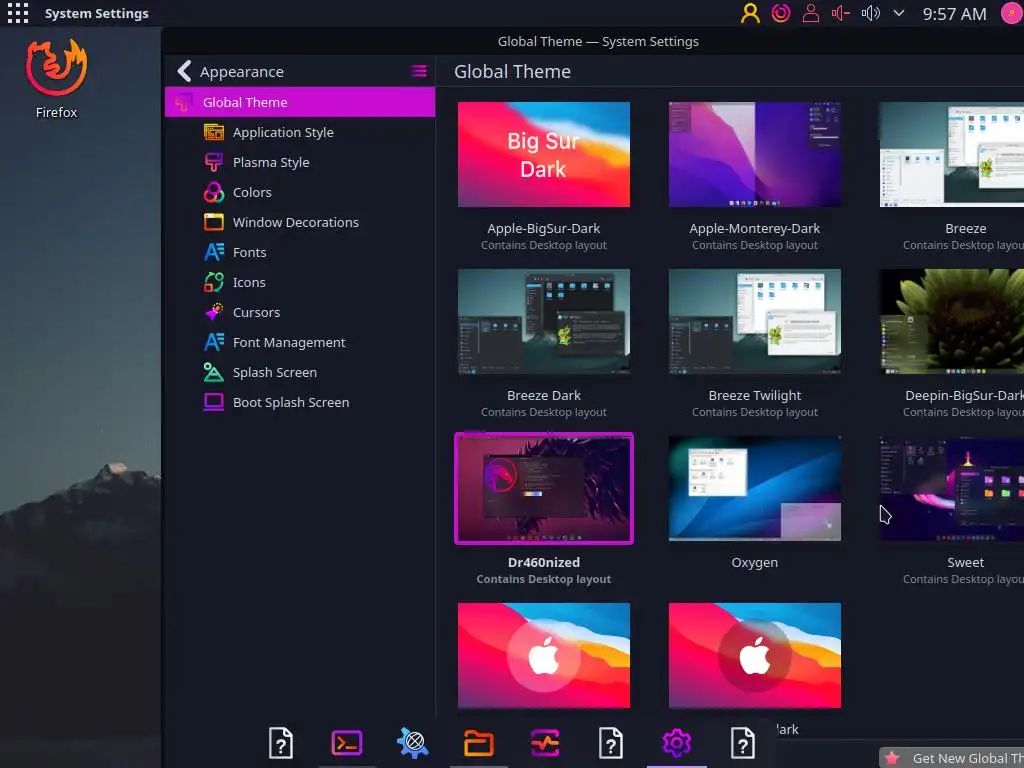This screenshot has width=1024, height=768.
Task: Select the Apple-Monterey-Dark theme thumbnail
Action: [x=754, y=154]
